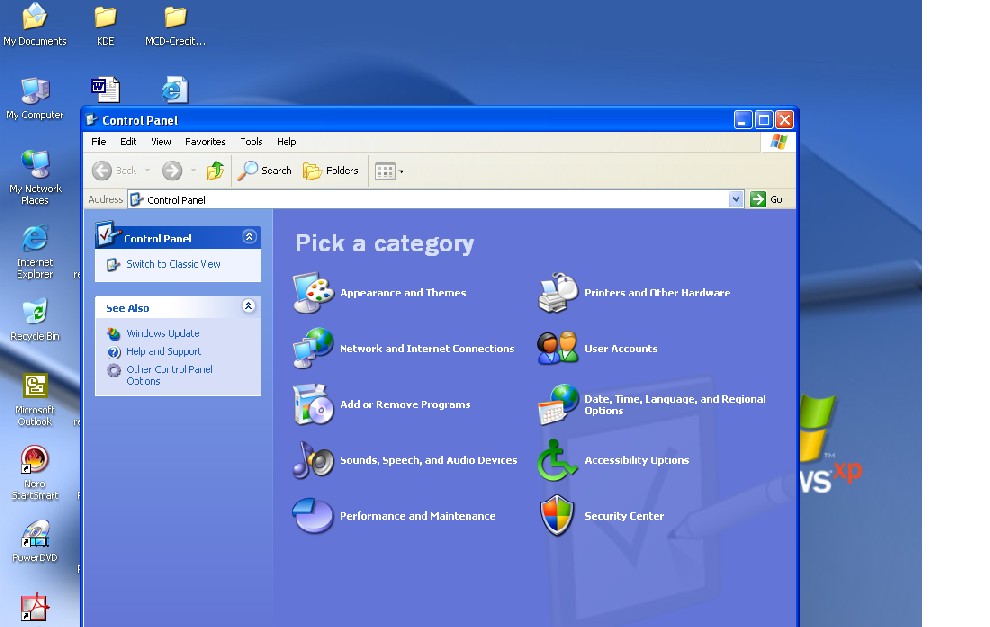Click the Back navigation button
This screenshot has height=627, width=990.
pos(115,170)
